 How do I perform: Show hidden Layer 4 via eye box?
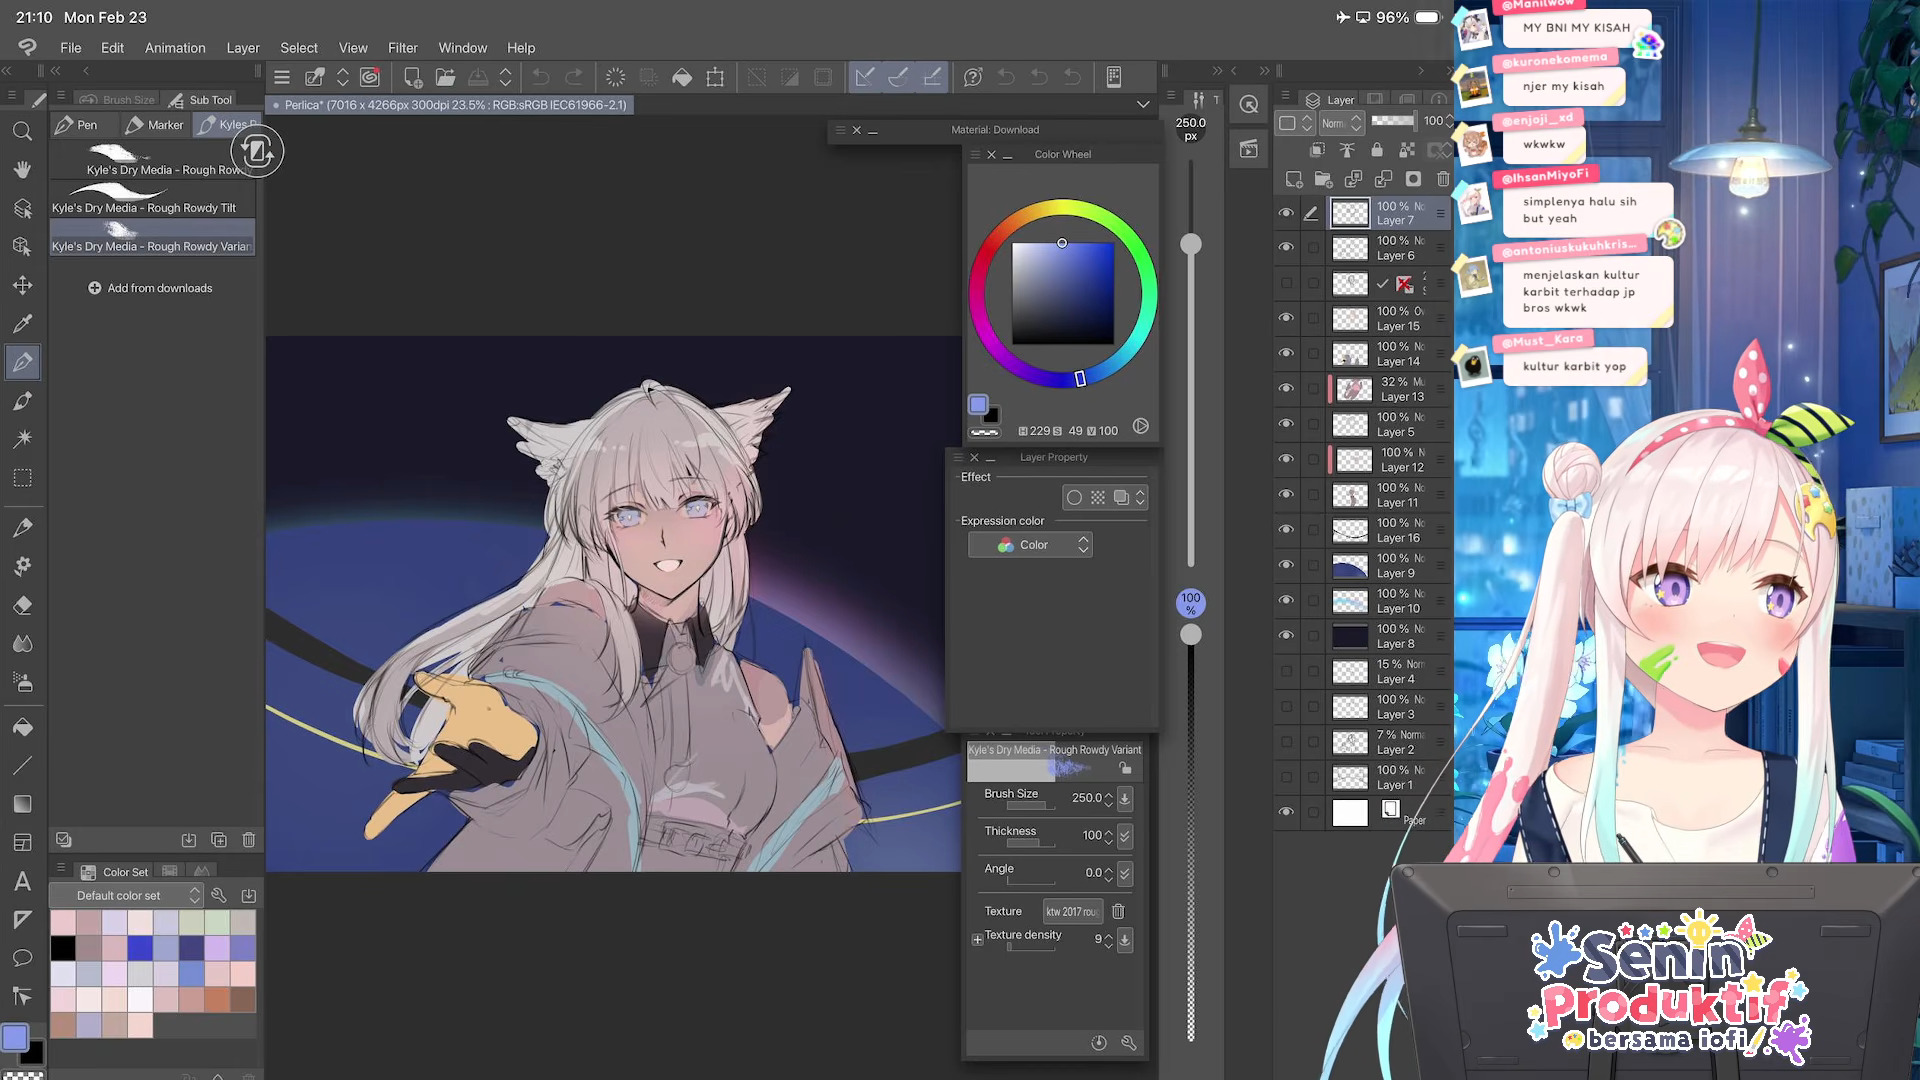coord(1286,671)
